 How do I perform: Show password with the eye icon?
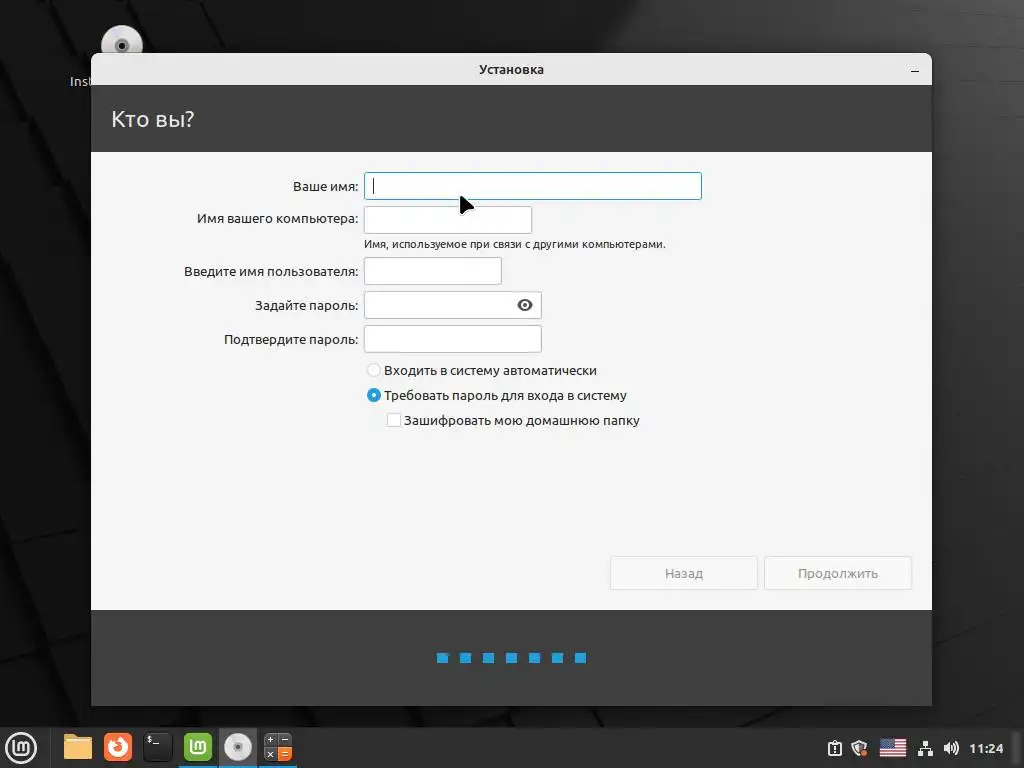coord(524,305)
